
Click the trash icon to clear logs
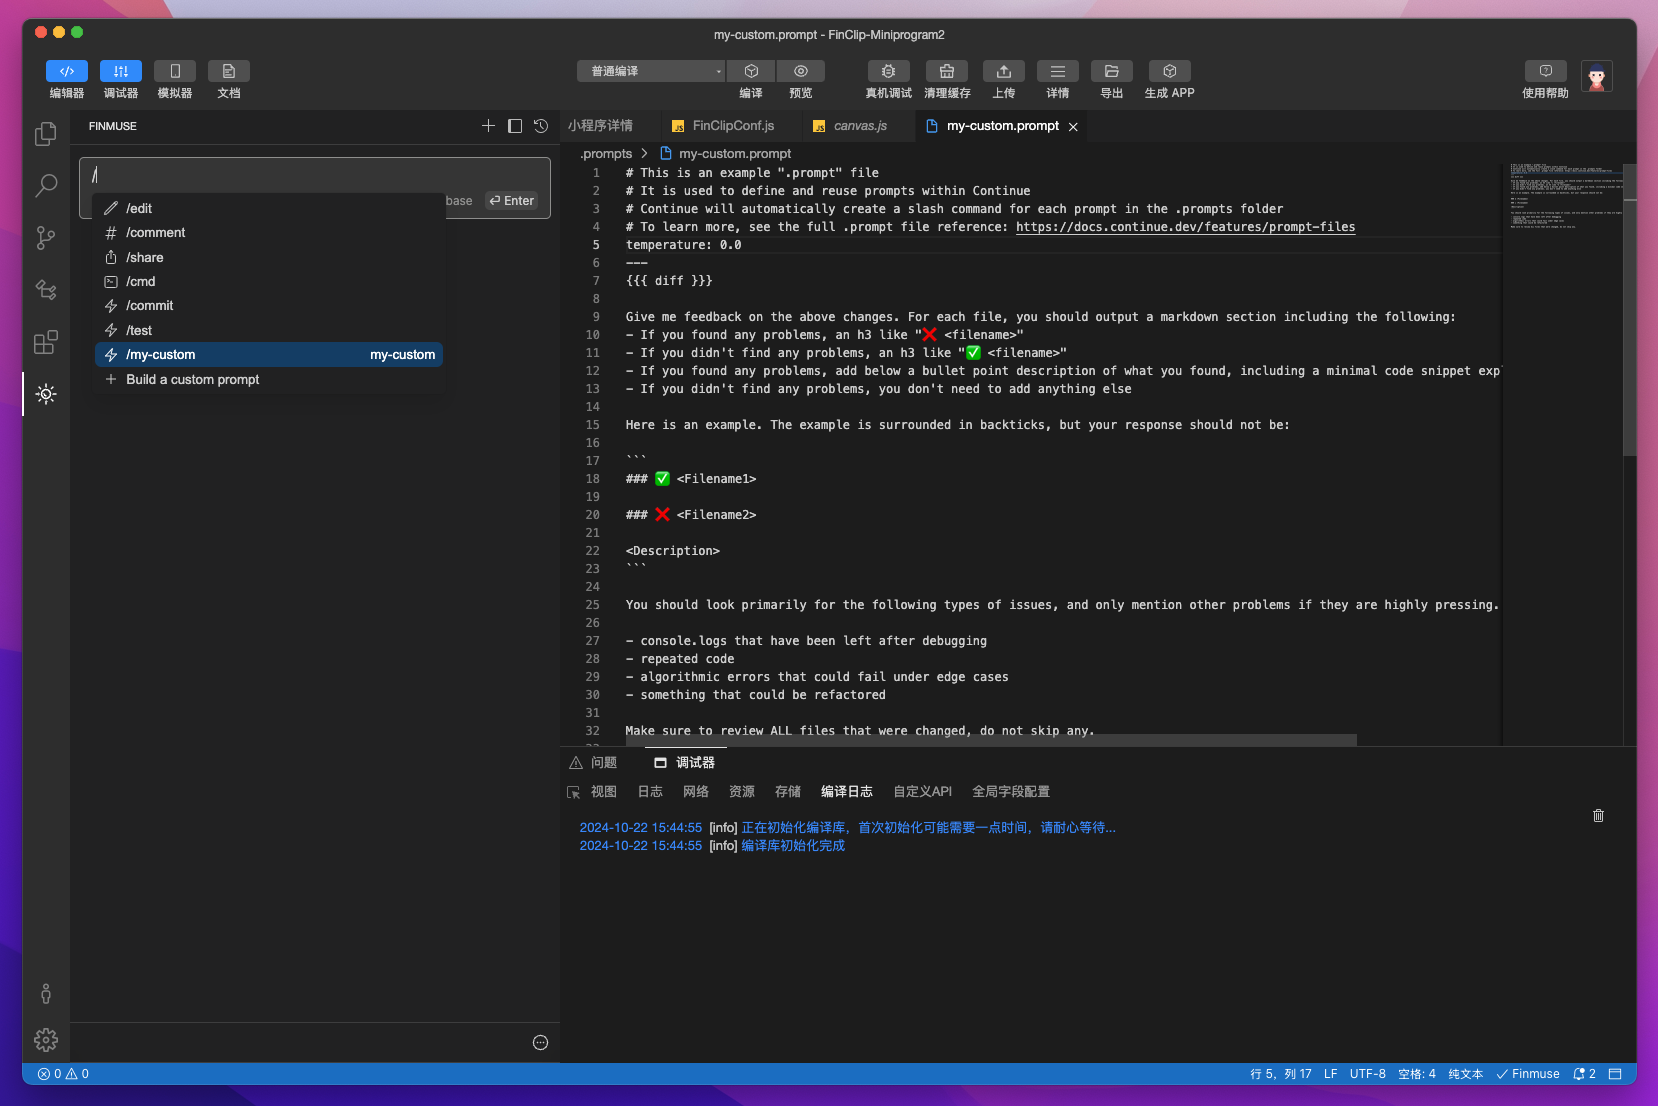tap(1598, 816)
